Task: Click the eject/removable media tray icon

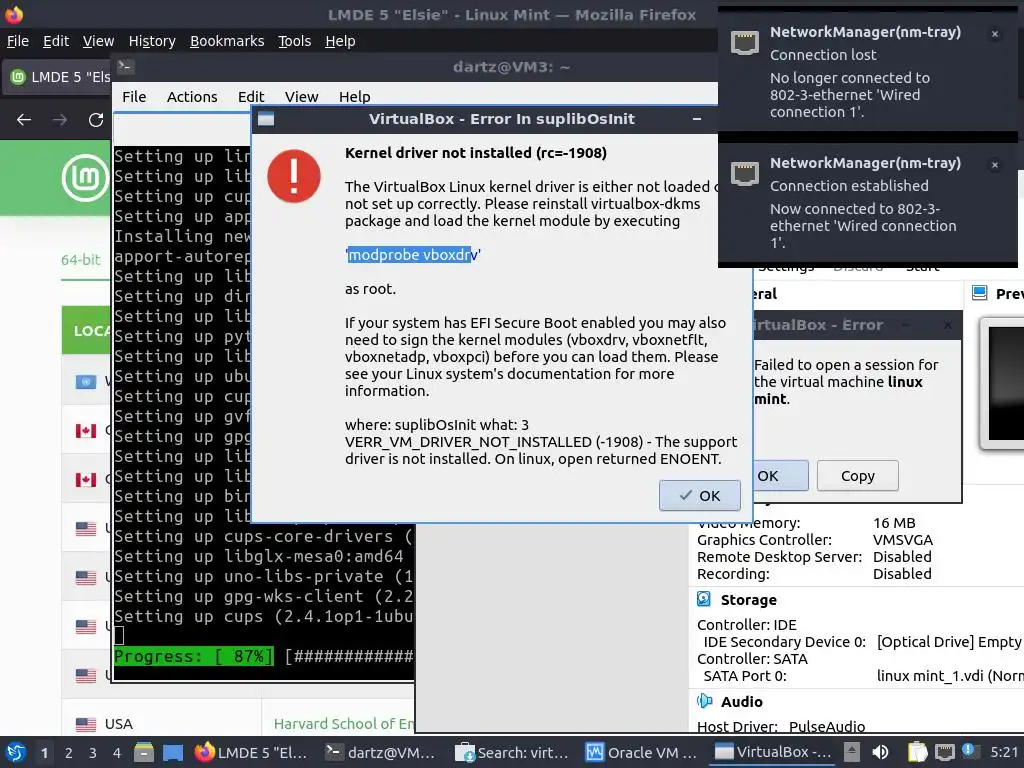Action: (852, 752)
